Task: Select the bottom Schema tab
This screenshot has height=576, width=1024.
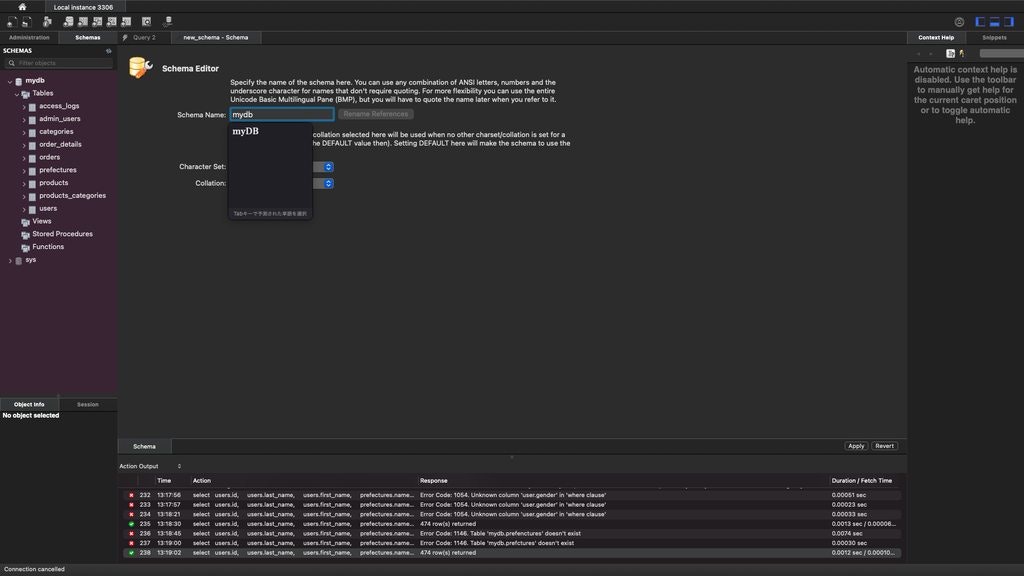Action: 144,447
